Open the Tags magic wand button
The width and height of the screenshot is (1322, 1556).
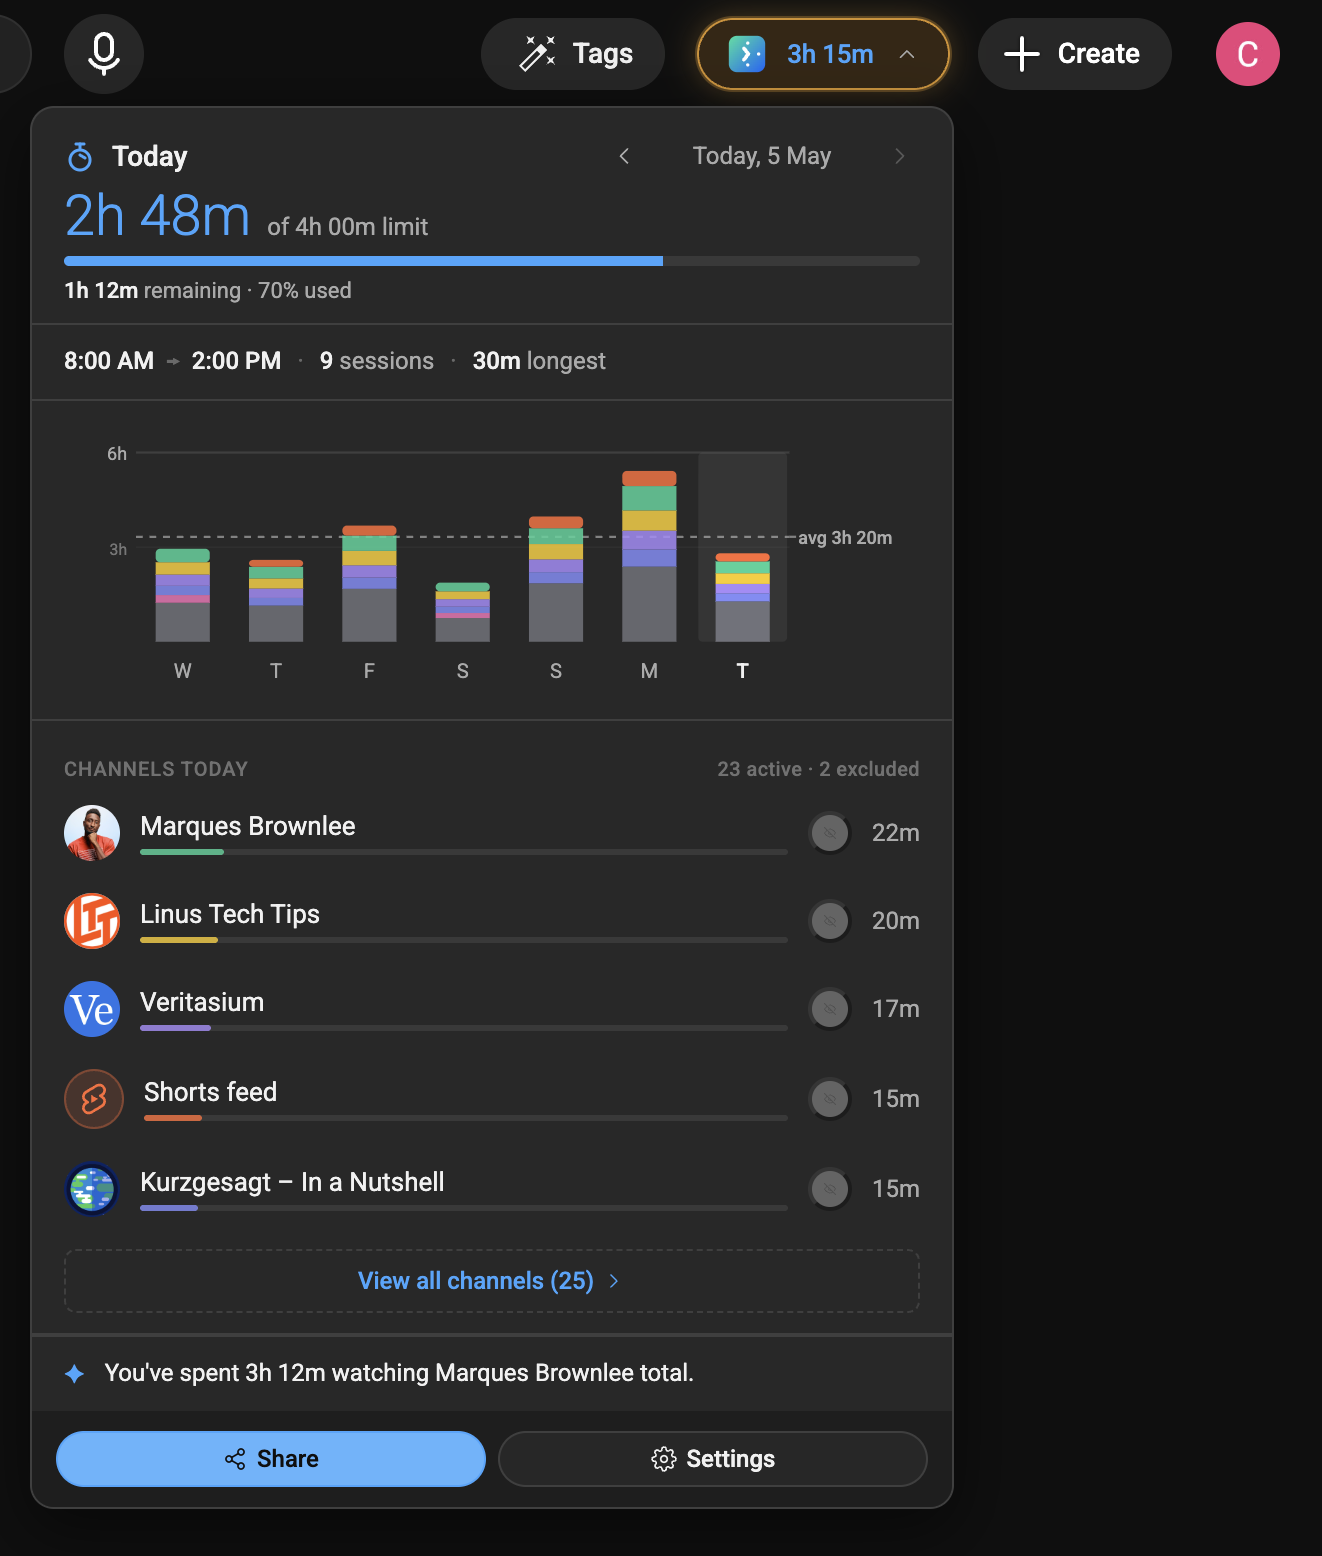[x=573, y=54]
